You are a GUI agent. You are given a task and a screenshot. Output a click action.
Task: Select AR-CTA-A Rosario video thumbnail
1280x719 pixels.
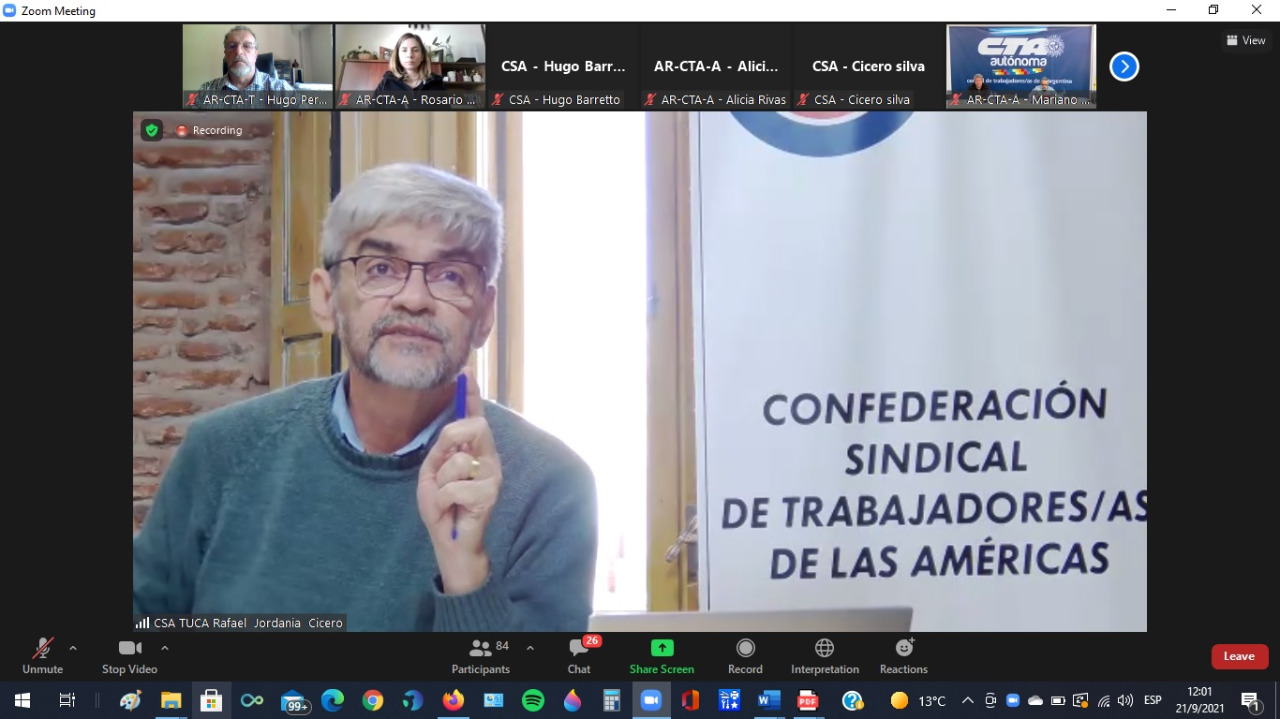(410, 66)
